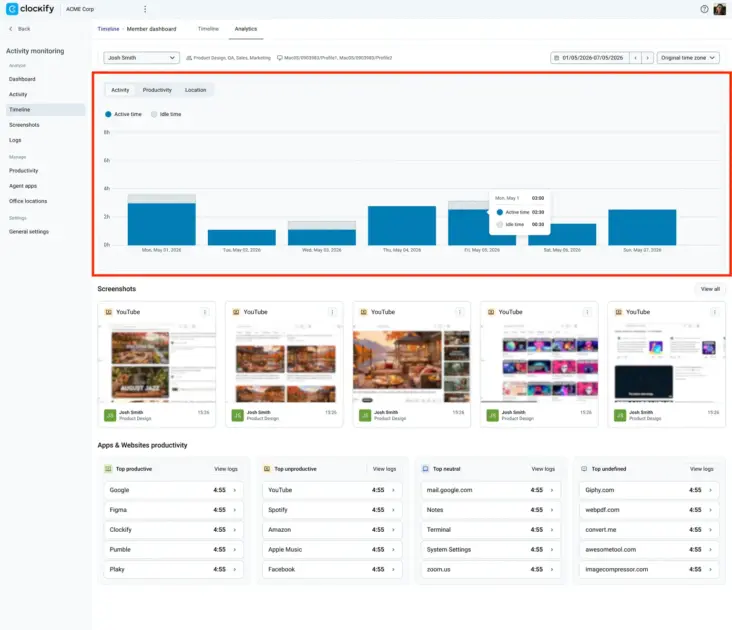Image resolution: width=732 pixels, height=630 pixels.
Task: Open the Josh Smith member dropdown
Action: click(141, 58)
